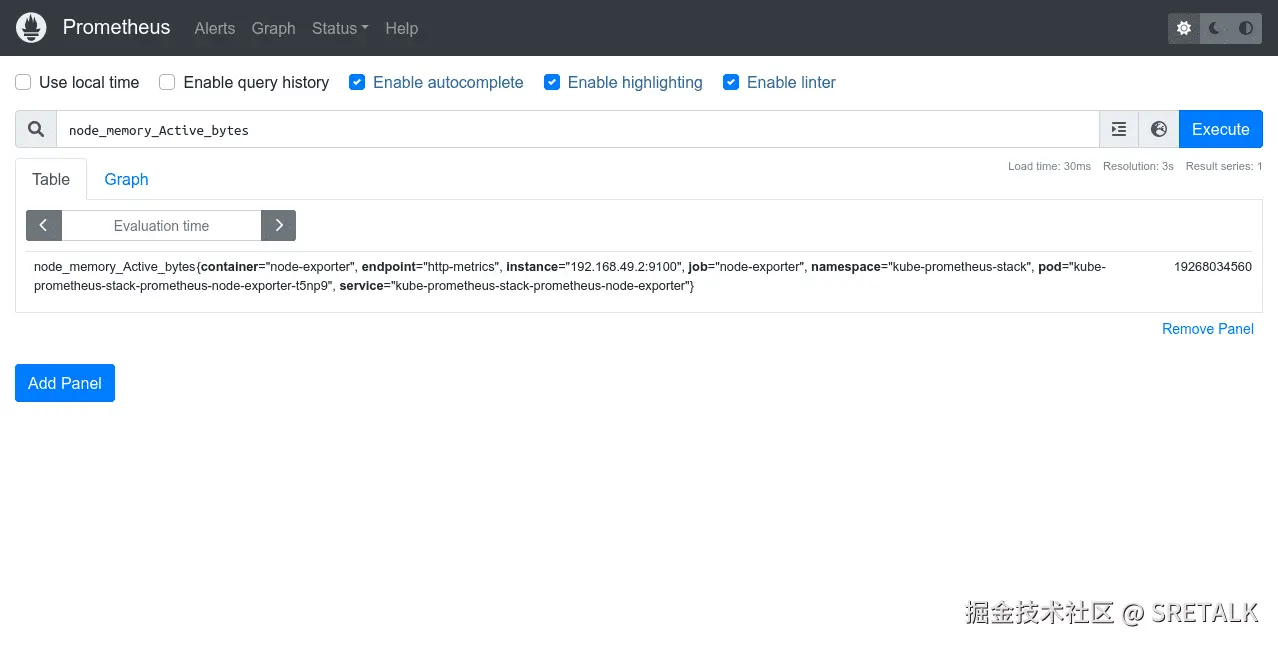Open the metrics explorer globe icon
The height and width of the screenshot is (646, 1278).
1159,129
